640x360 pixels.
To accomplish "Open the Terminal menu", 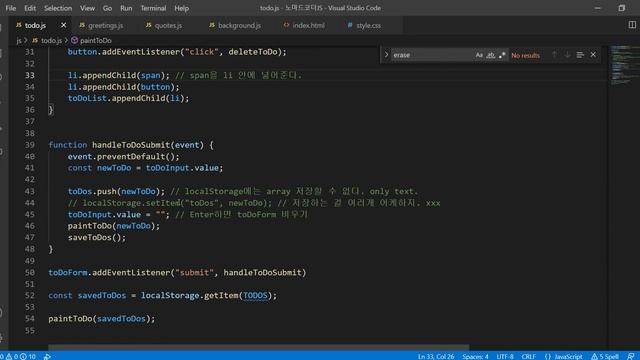I will (x=153, y=8).
